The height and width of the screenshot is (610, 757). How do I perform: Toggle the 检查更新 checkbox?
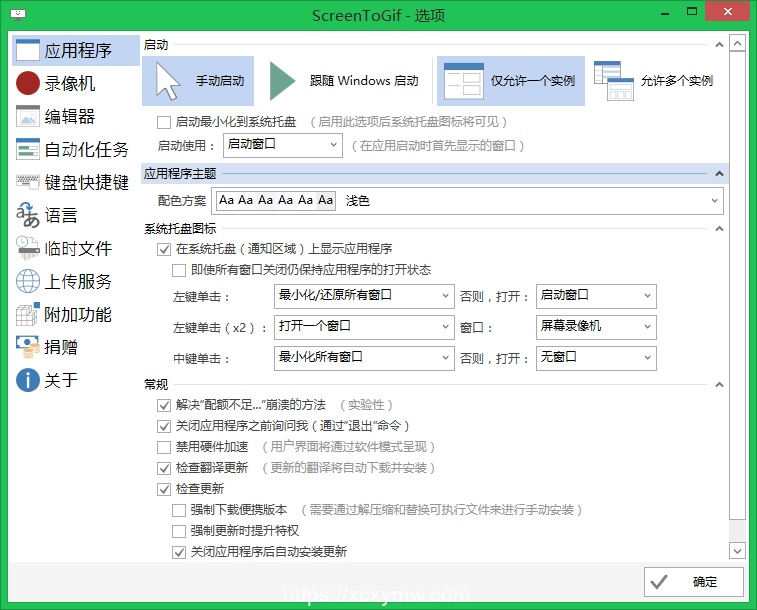pos(164,489)
